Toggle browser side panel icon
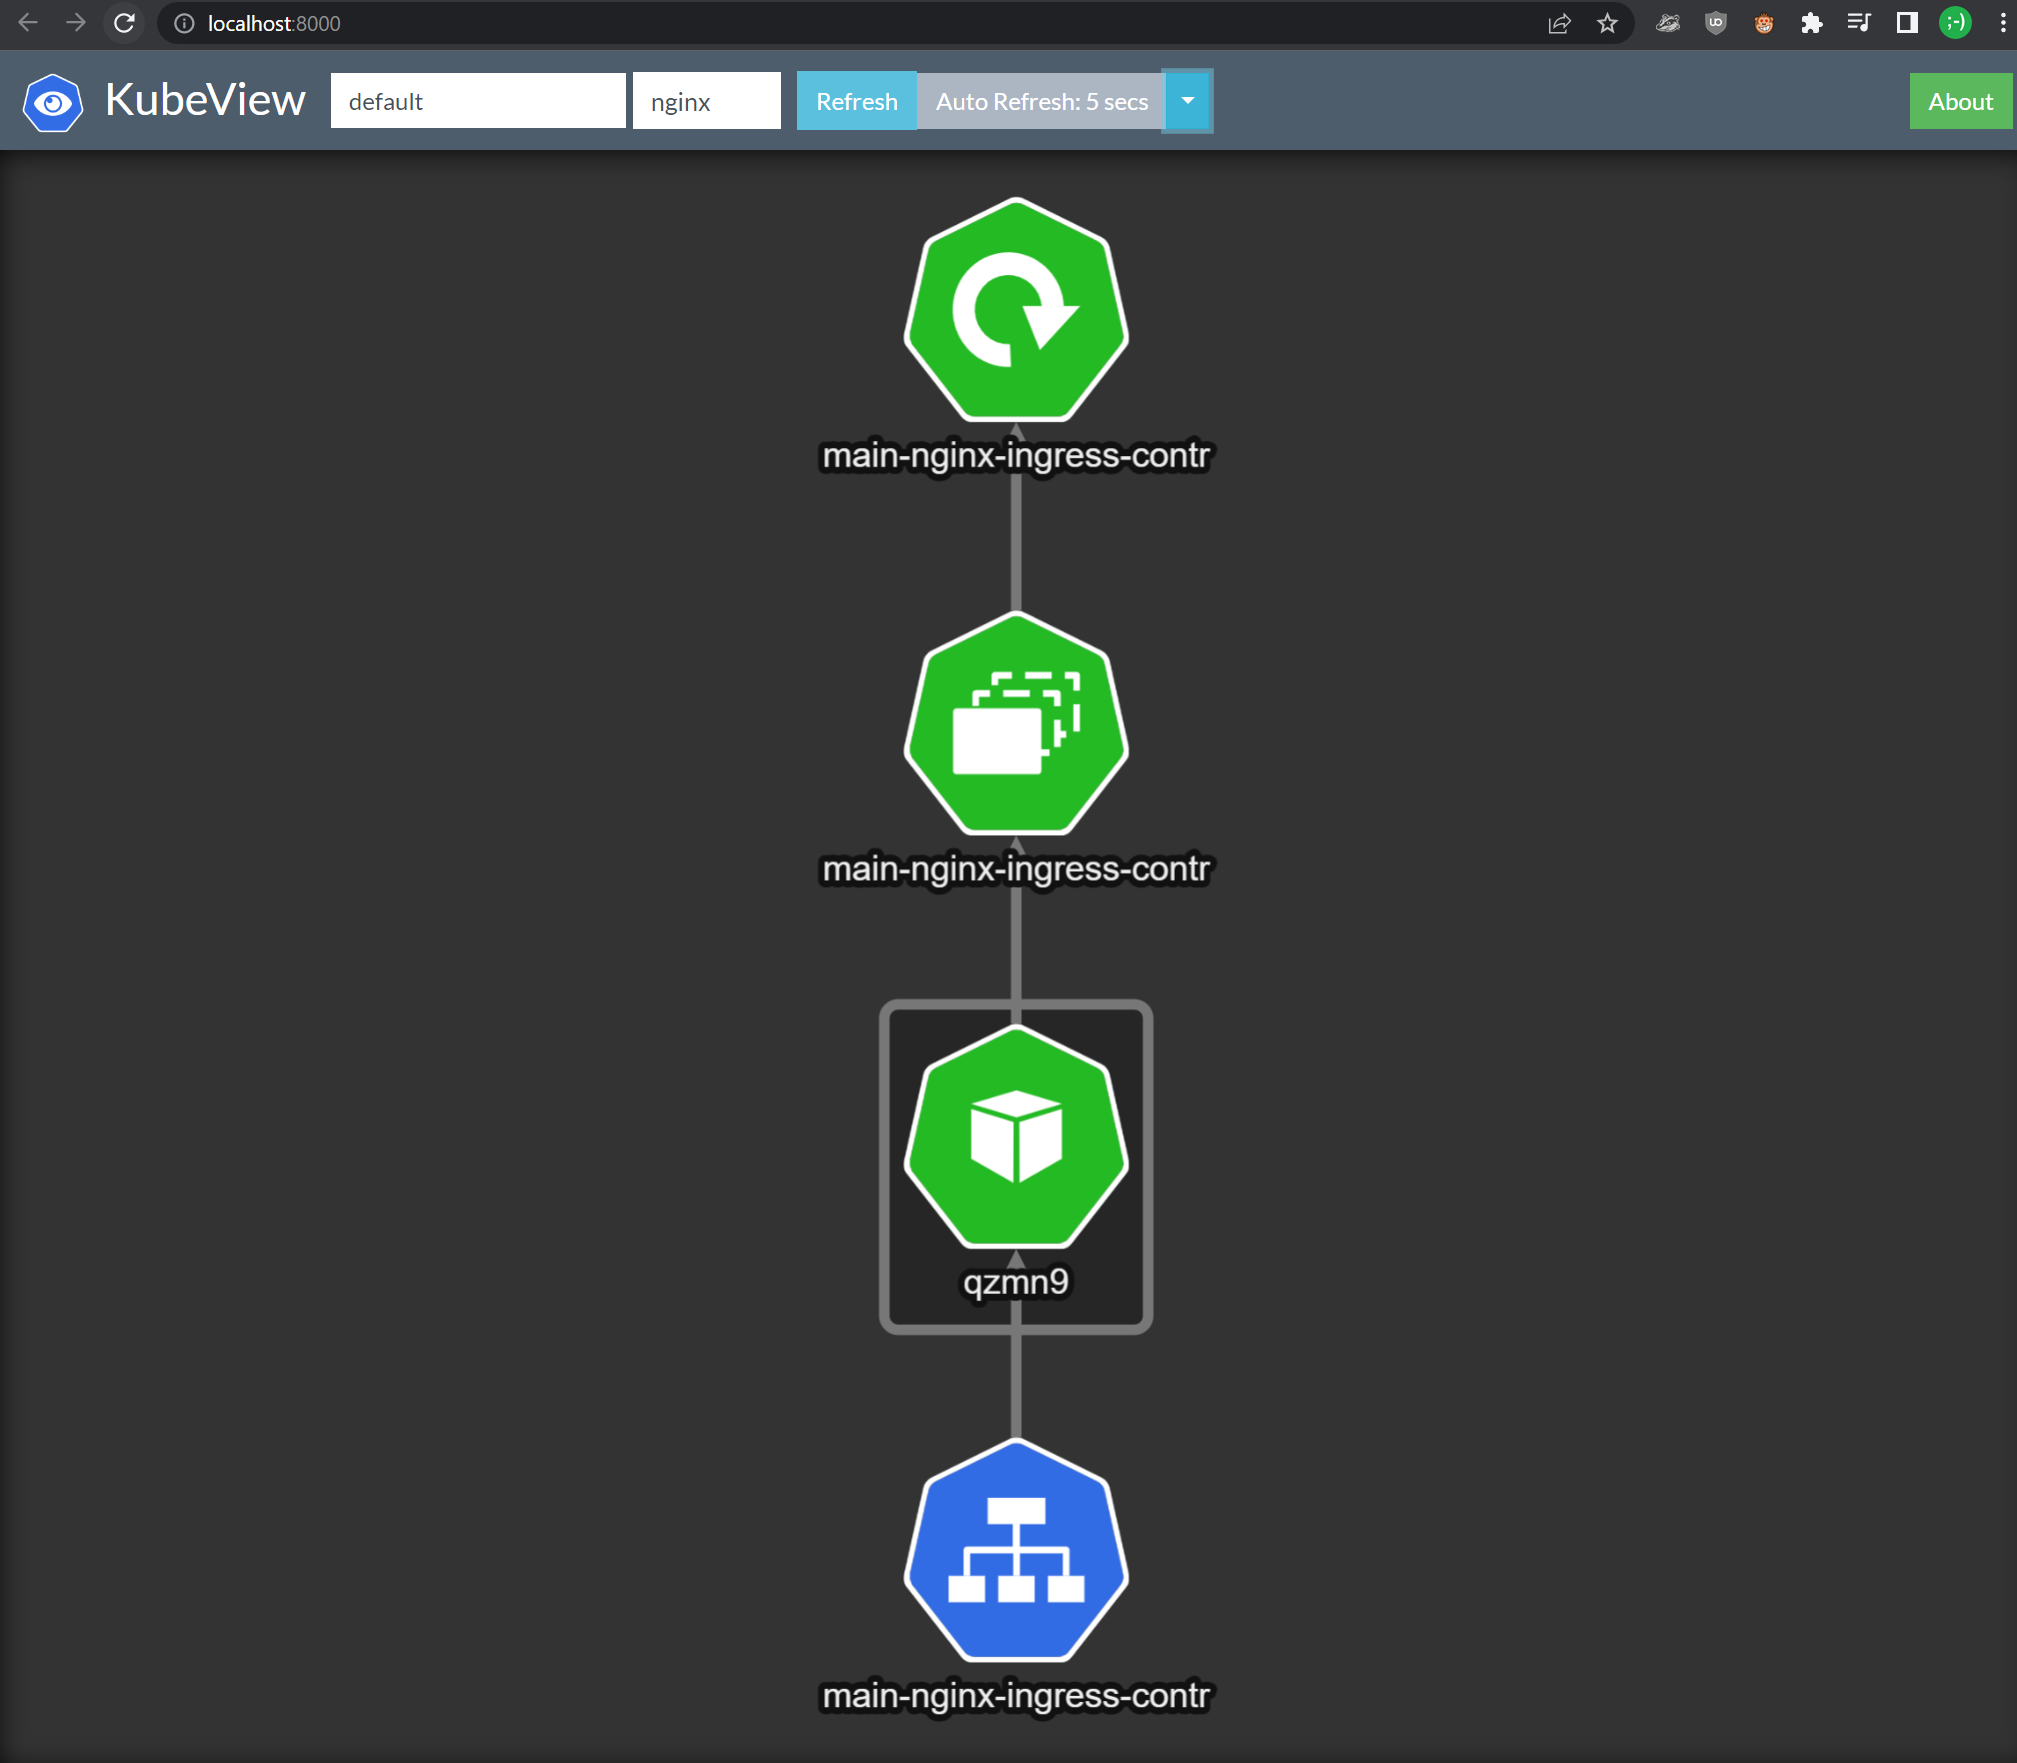The image size is (2017, 1763). pyautogui.click(x=1907, y=23)
